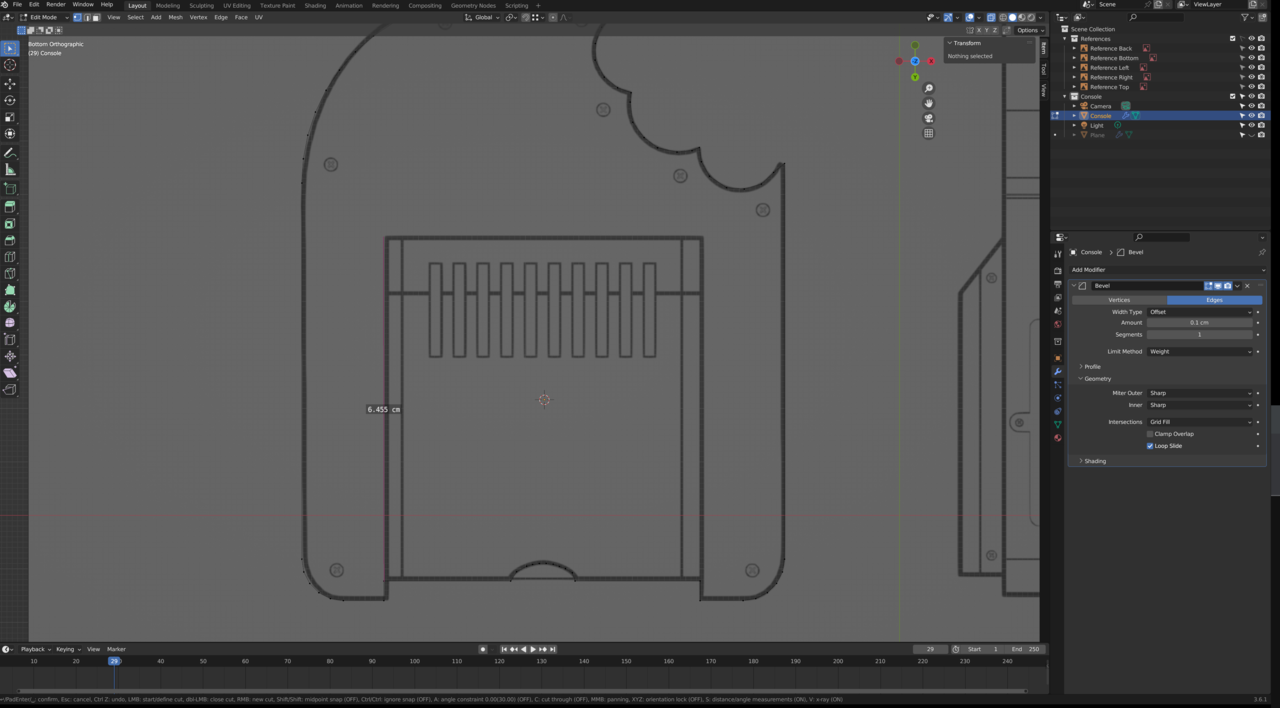Switch to the UV Editing workspace tab

[237, 5]
